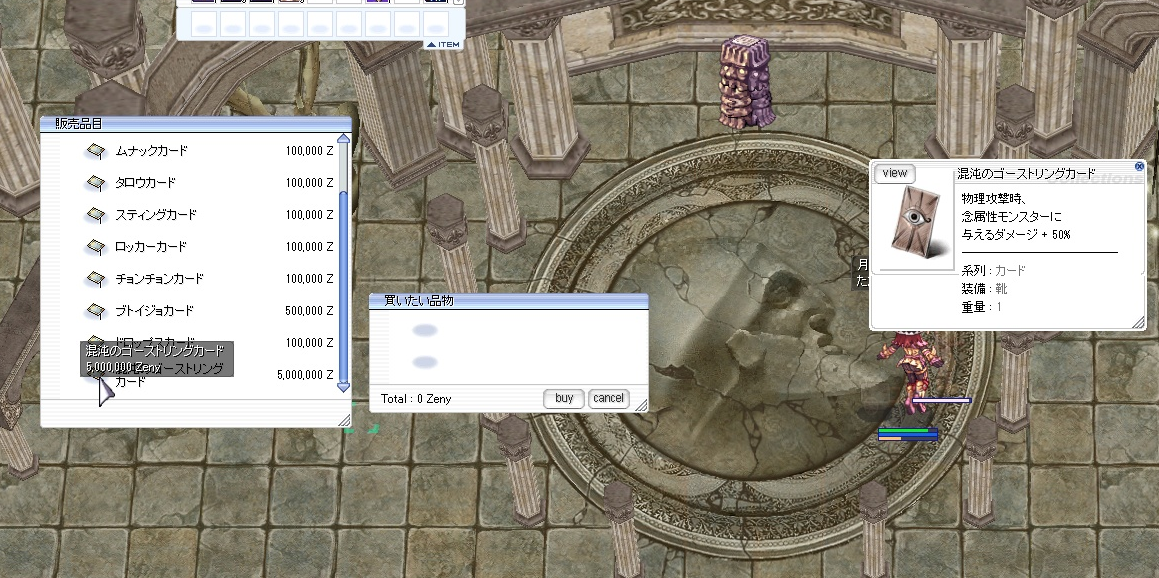Click the totem-like NPC in the courtyard
Screen dimensions: 1159x578
pyautogui.click(x=746, y=82)
